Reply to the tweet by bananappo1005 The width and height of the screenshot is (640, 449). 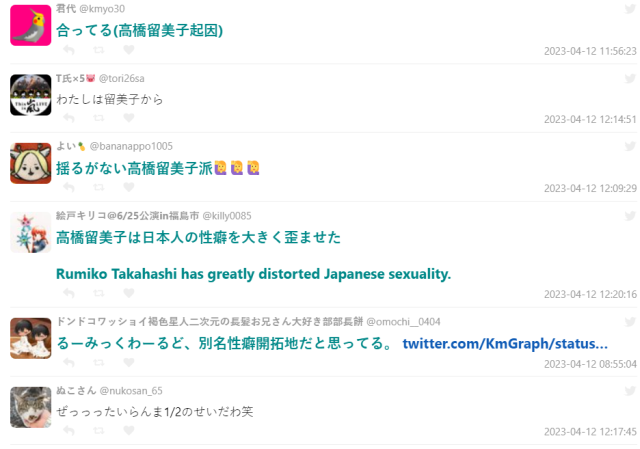tap(68, 187)
